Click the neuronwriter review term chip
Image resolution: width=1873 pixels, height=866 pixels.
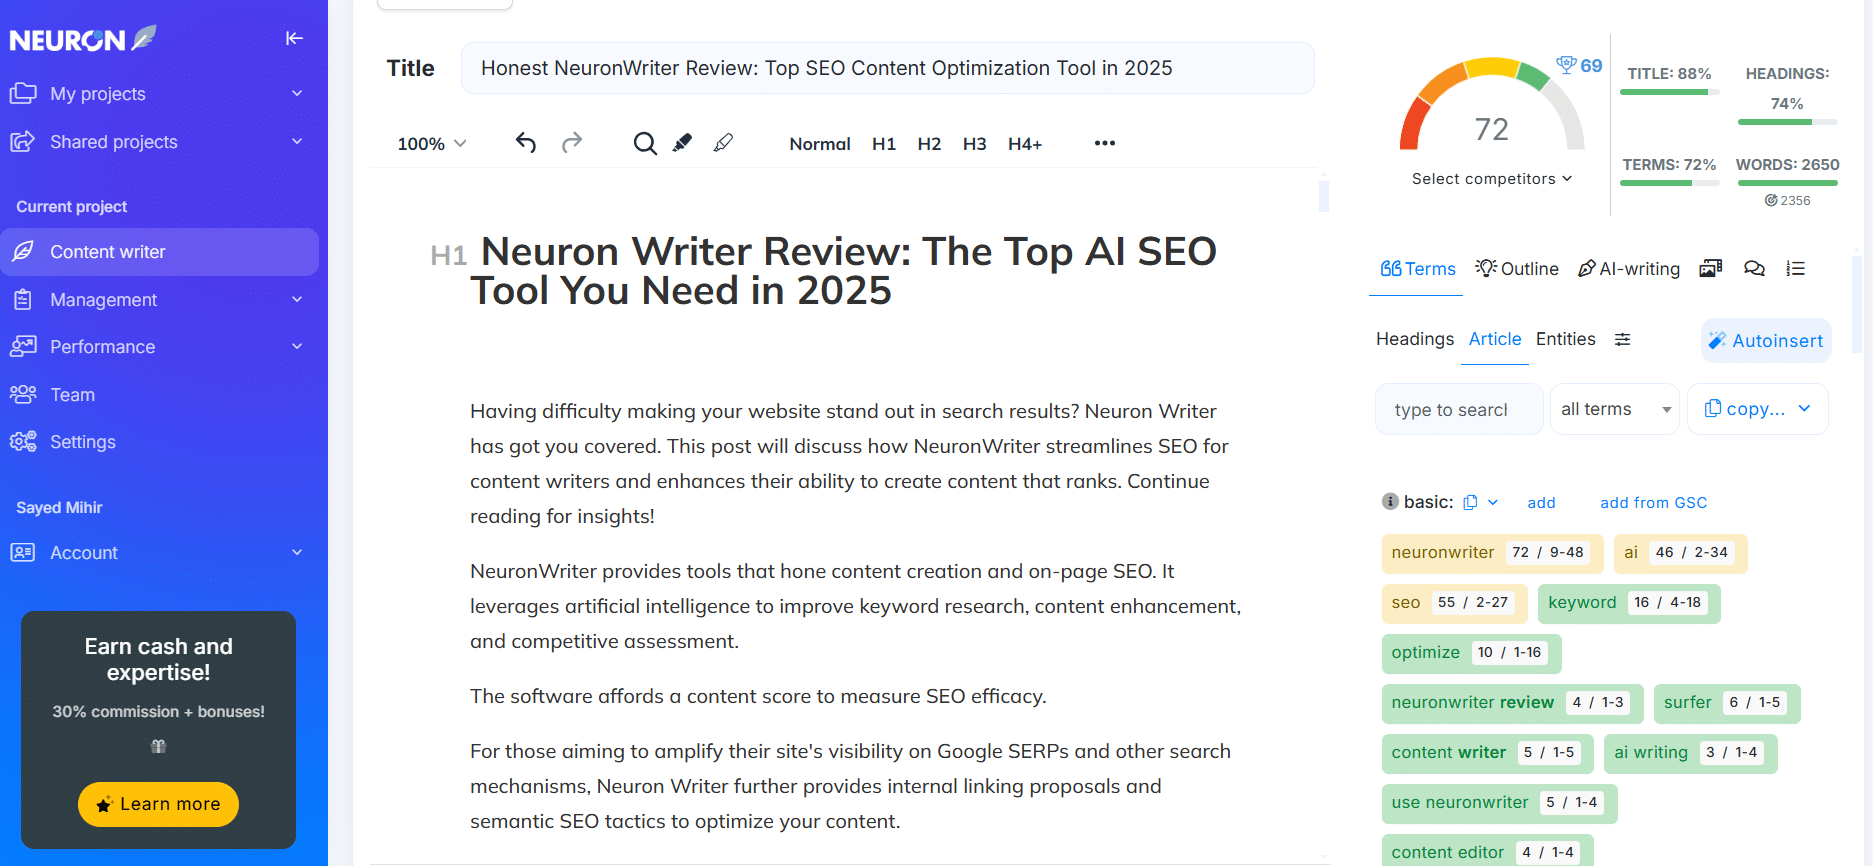1512,703
